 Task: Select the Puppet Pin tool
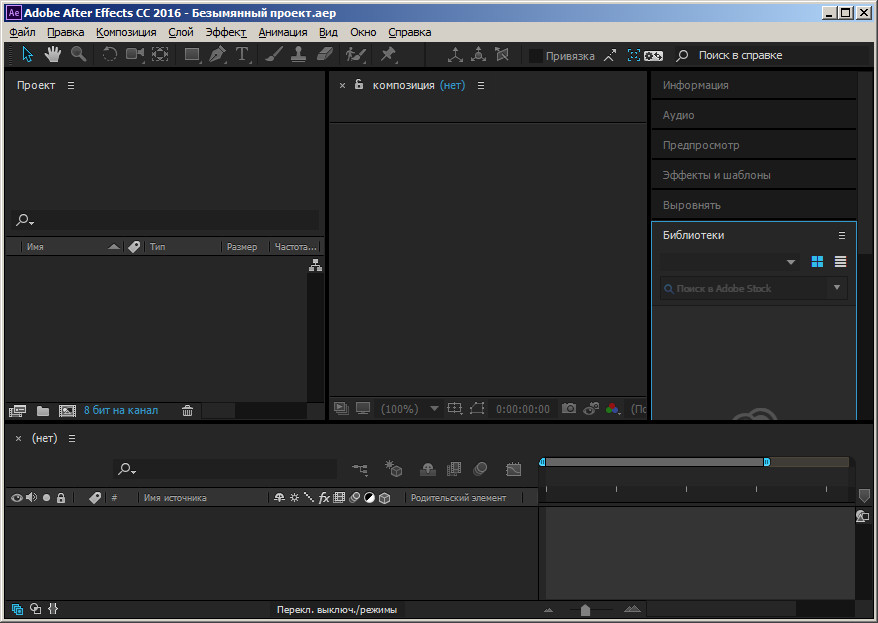coord(388,55)
